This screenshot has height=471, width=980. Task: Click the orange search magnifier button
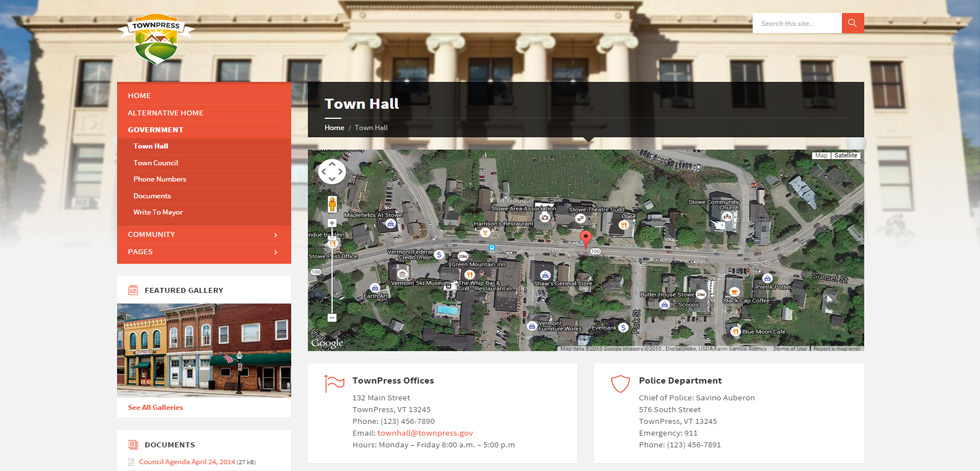[852, 23]
